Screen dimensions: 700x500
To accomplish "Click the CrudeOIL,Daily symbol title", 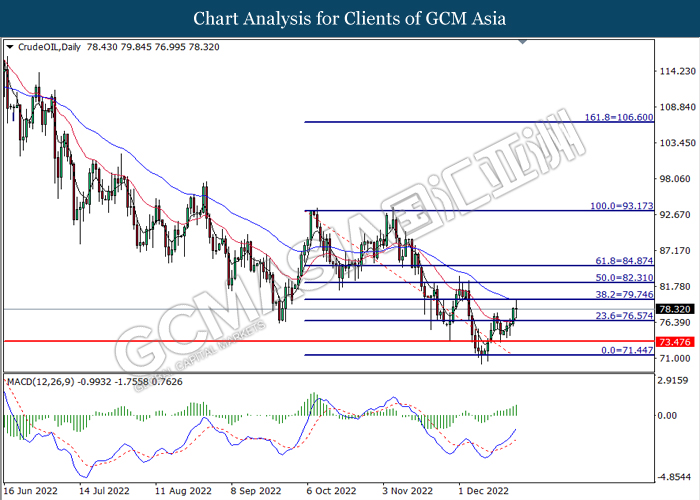I will tap(50, 47).
